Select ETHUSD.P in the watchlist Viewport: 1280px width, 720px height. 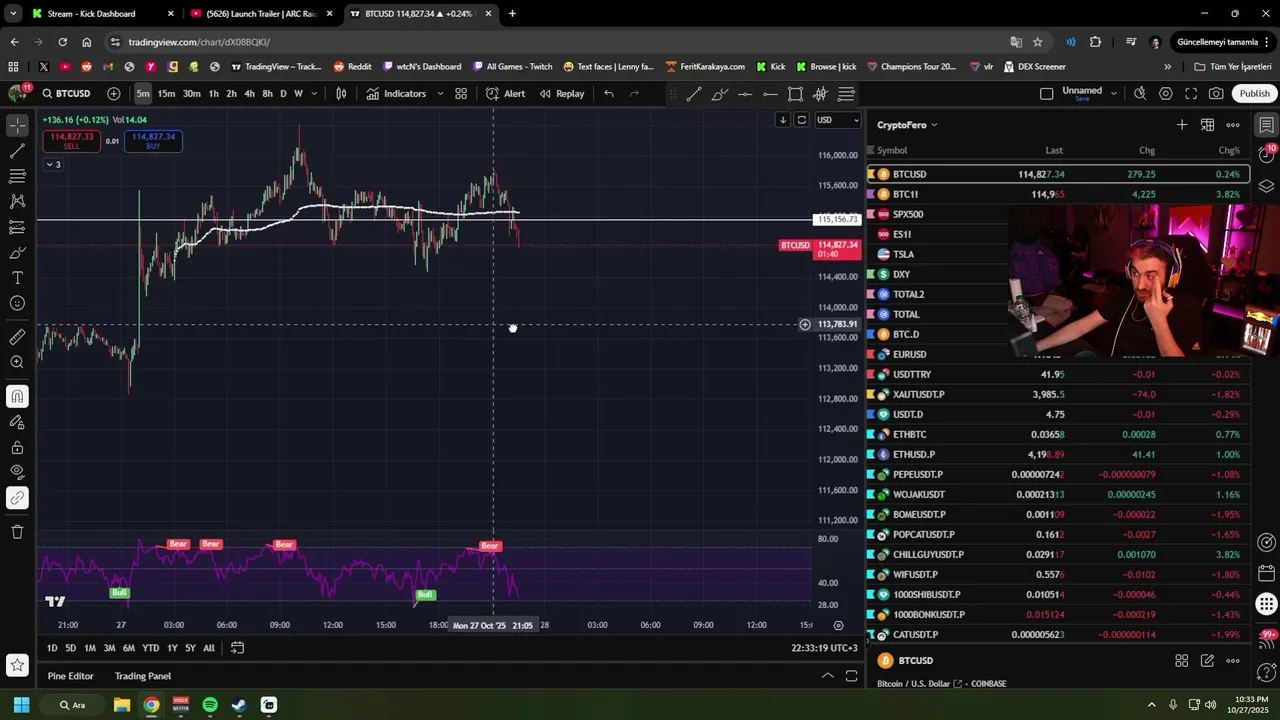tap(1058, 454)
